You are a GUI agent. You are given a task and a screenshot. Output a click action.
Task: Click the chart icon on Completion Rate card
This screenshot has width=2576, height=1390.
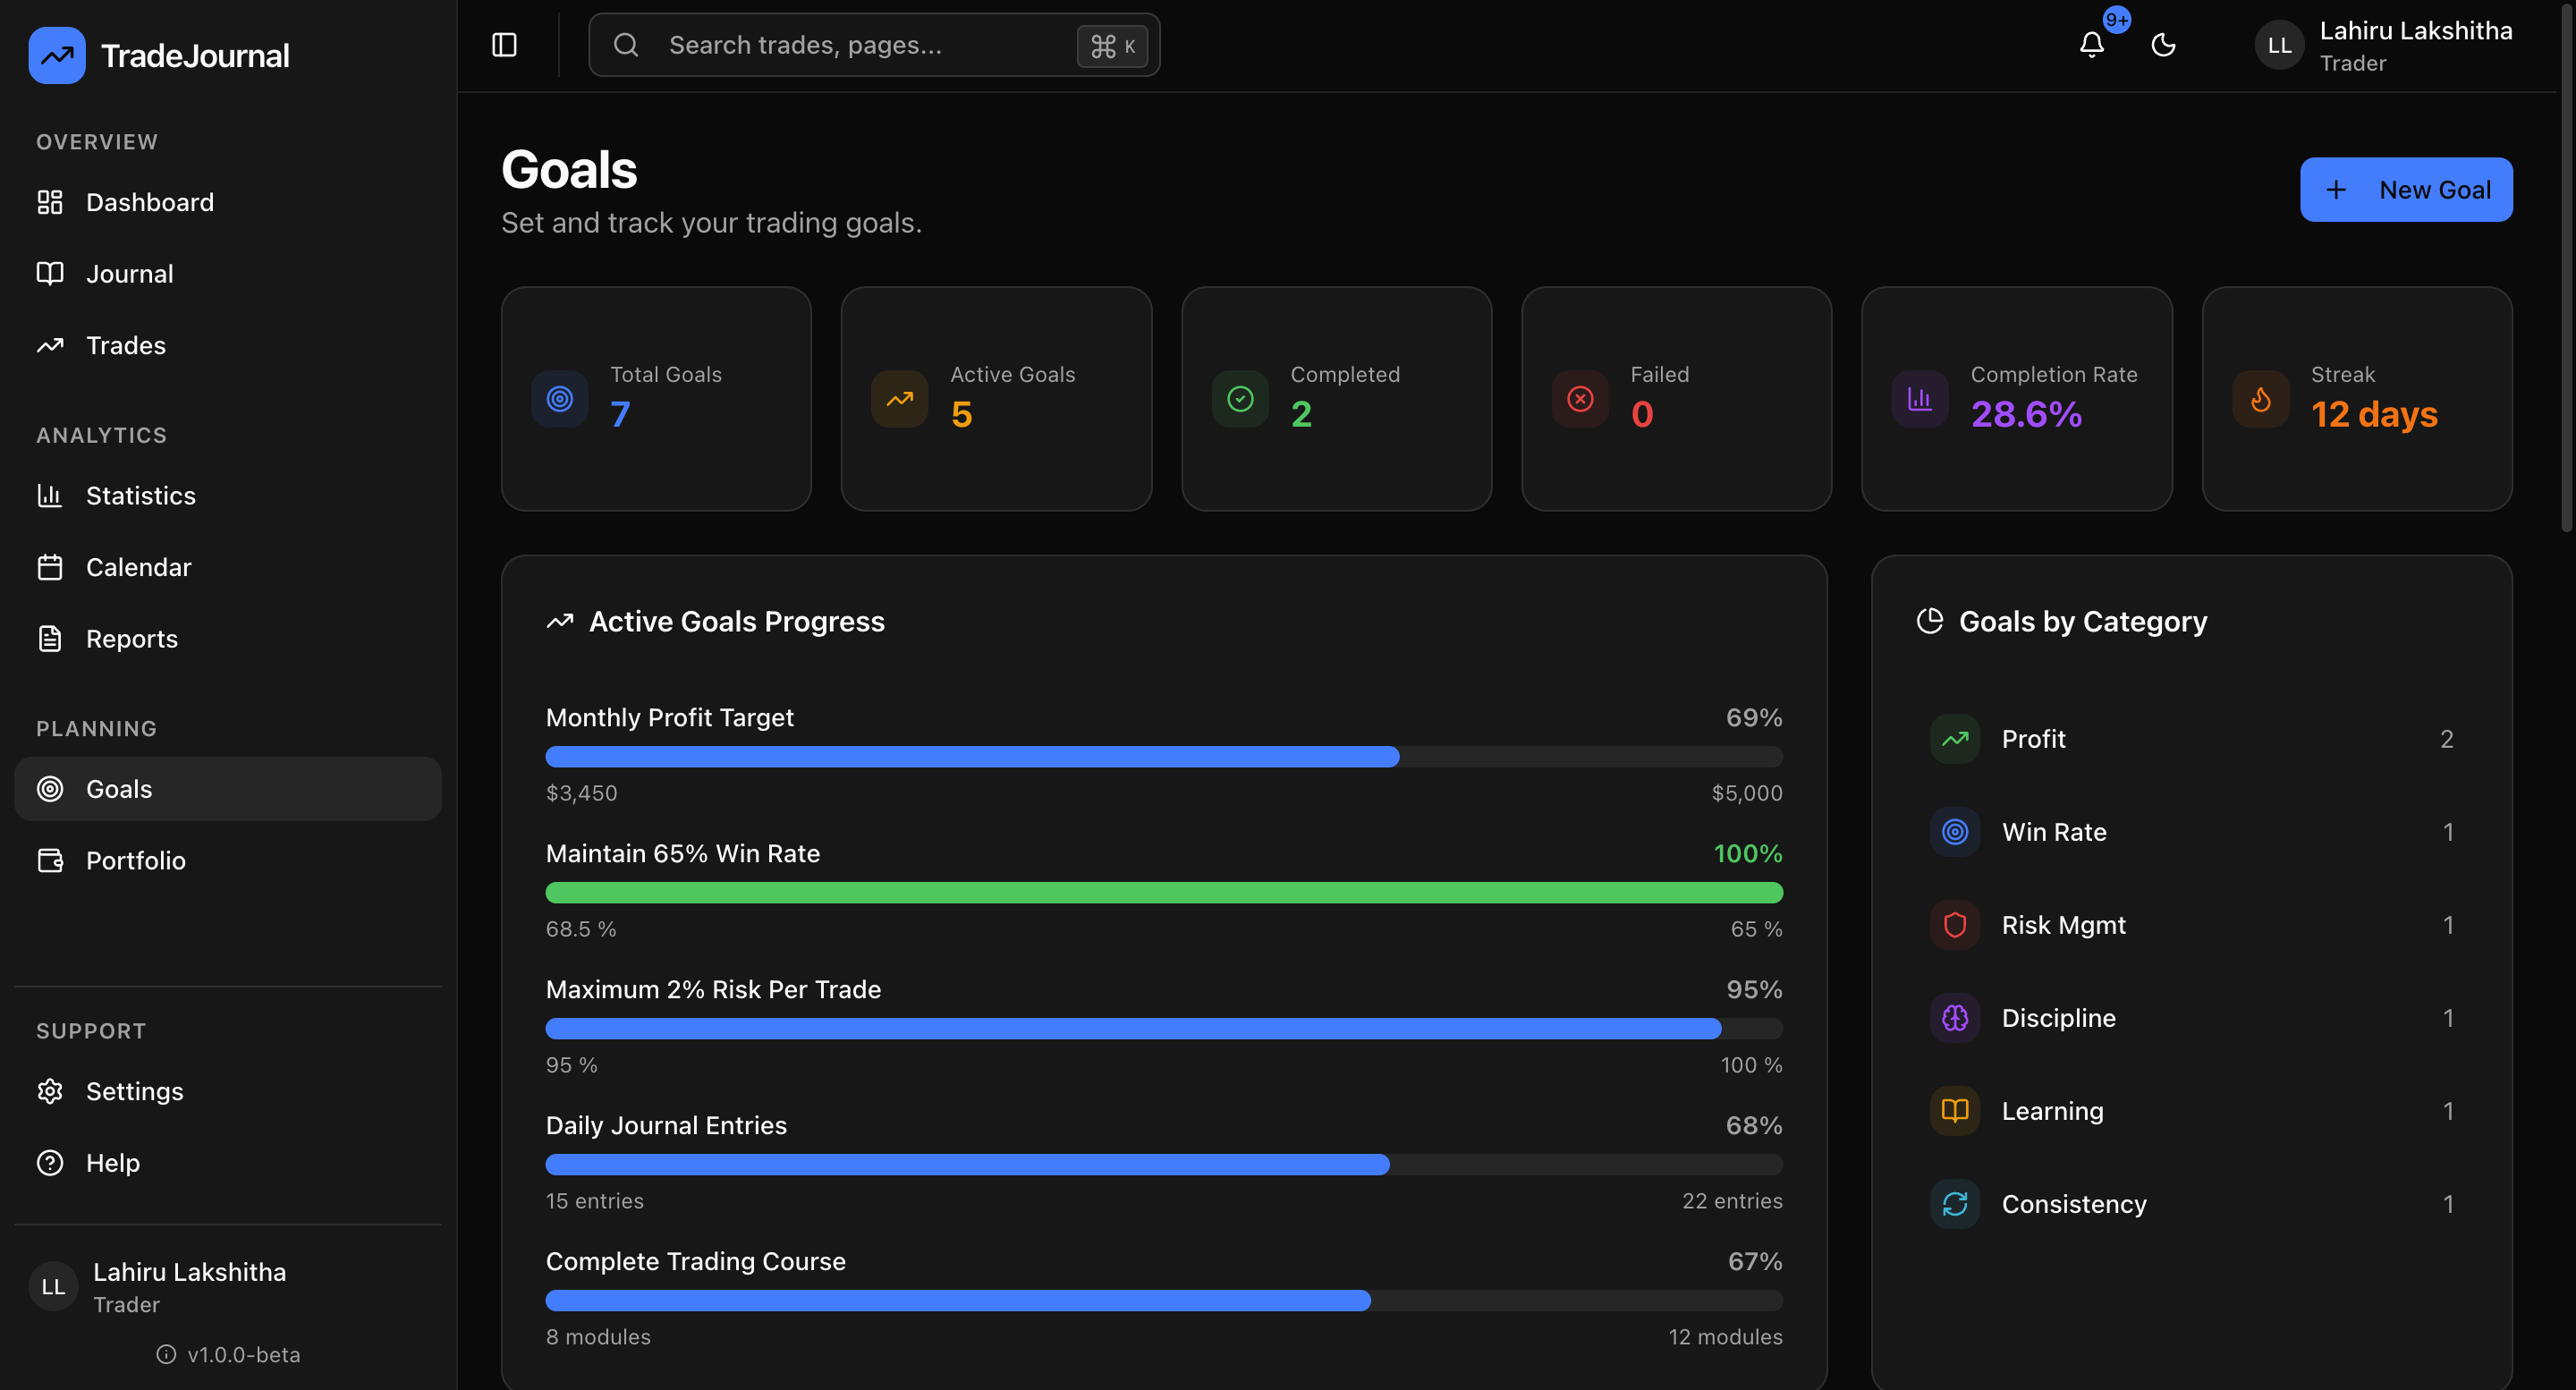pyautogui.click(x=1919, y=398)
